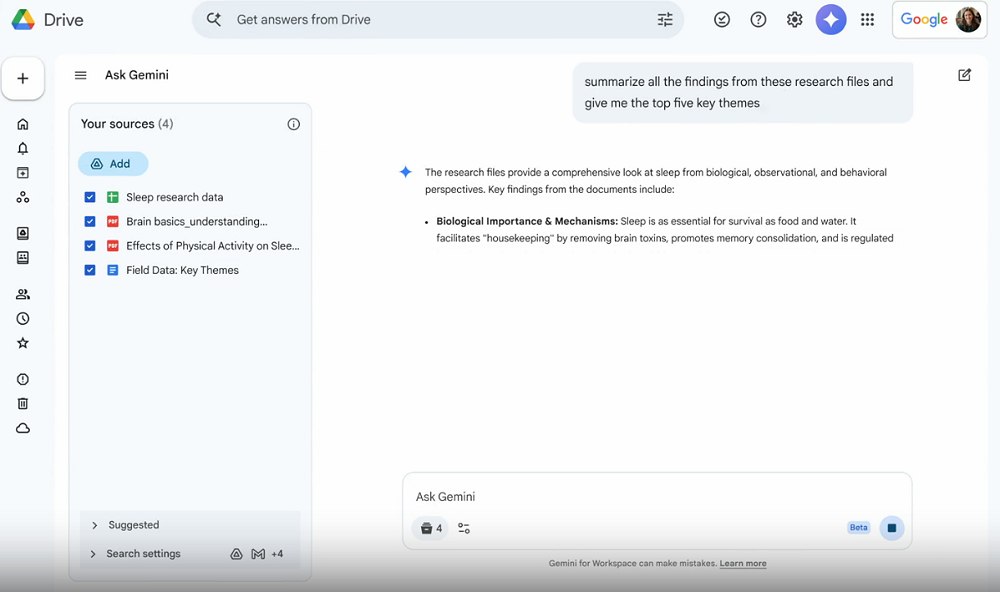Expand the Search settings section
The width and height of the screenshot is (1000, 592).
click(x=92, y=553)
